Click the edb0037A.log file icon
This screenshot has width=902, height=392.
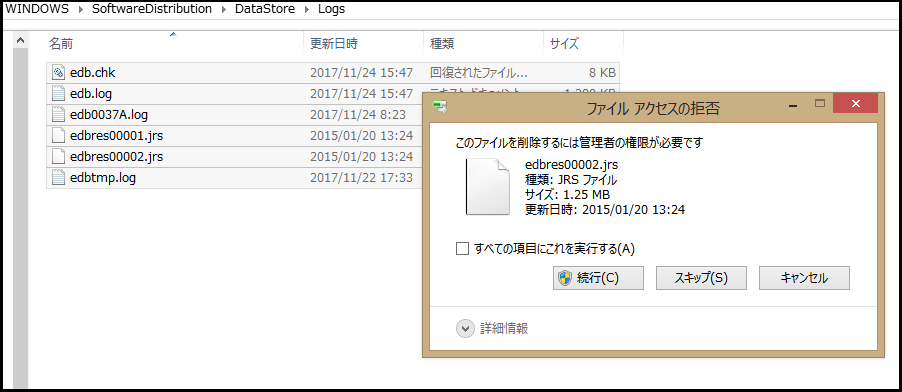point(58,115)
